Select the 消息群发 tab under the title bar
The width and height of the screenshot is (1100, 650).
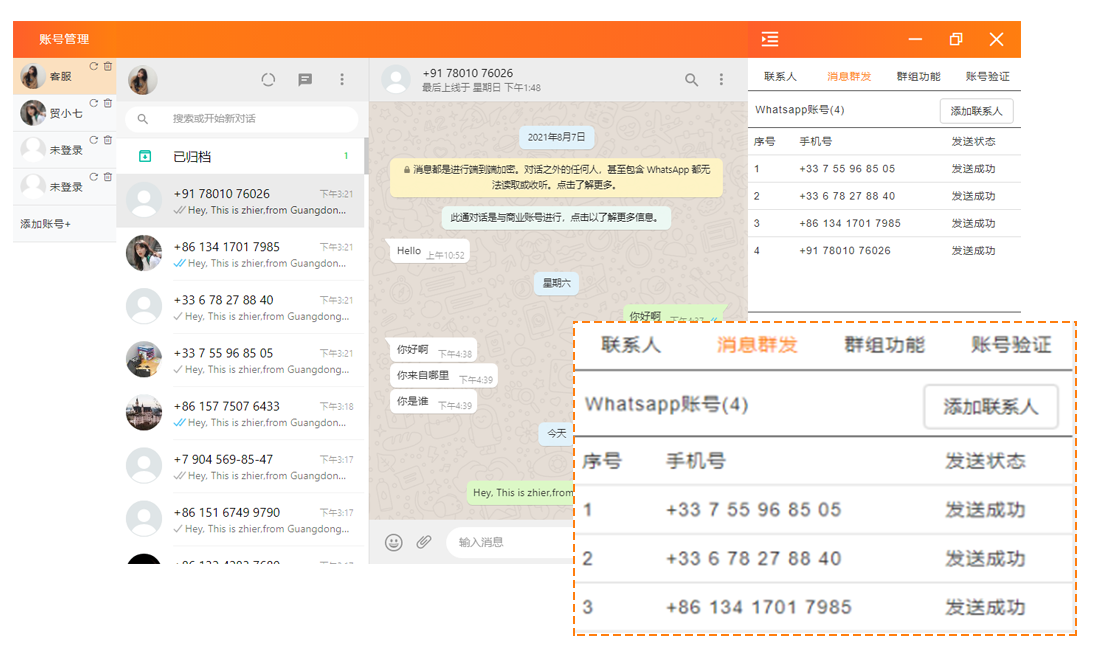click(x=849, y=76)
